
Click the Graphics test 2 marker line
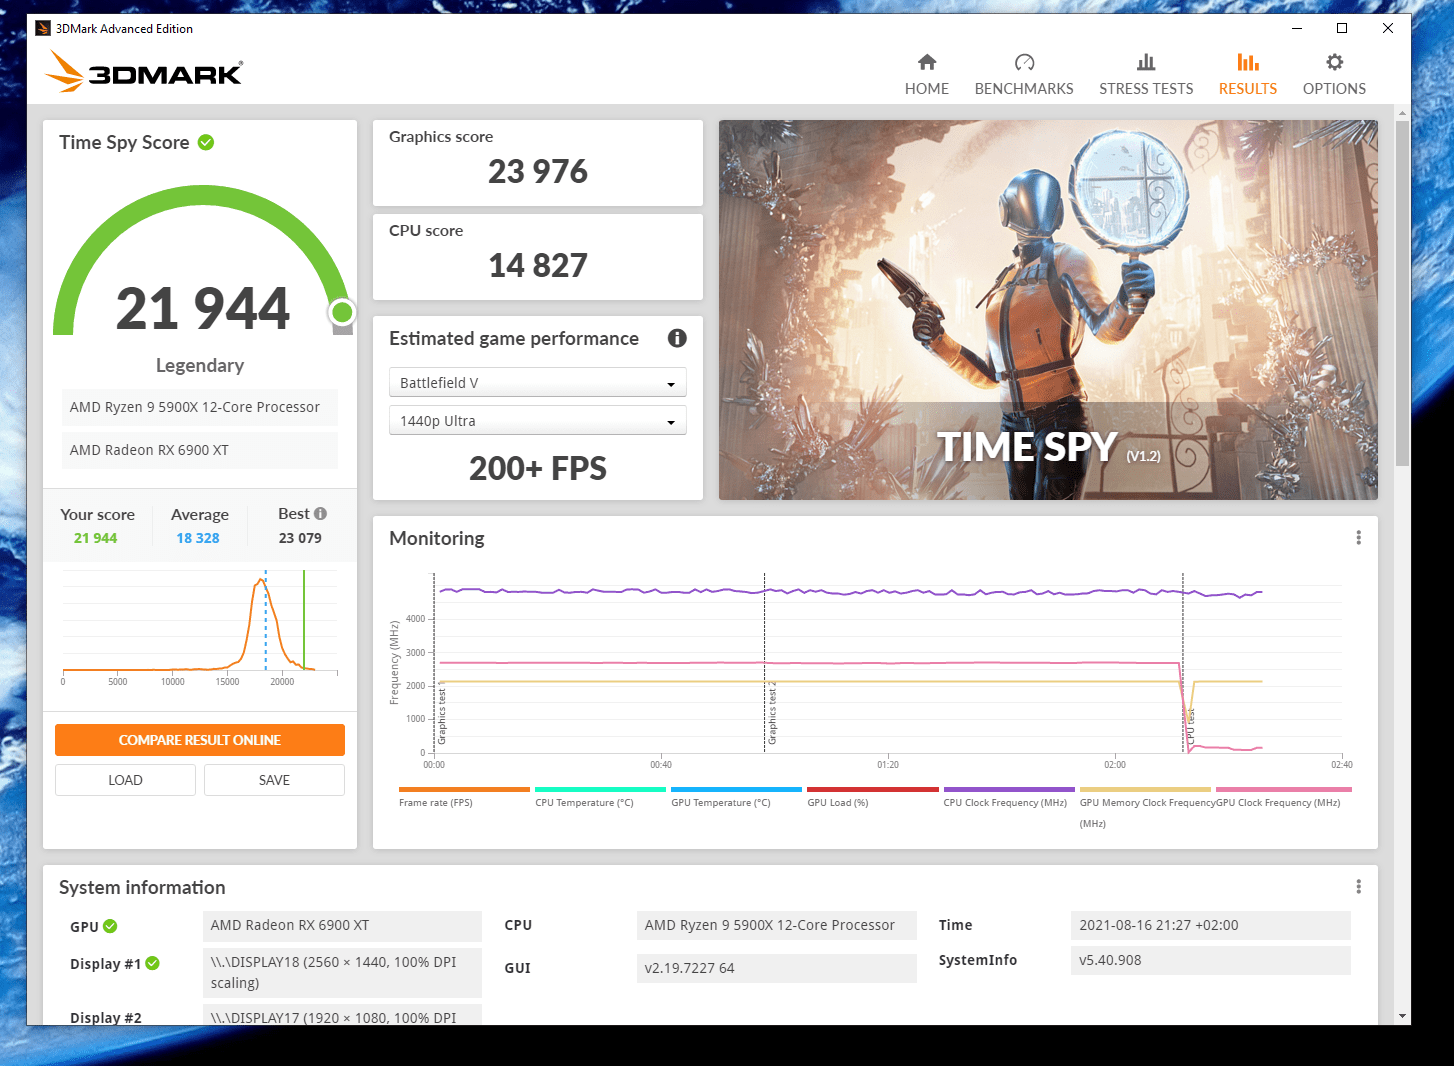click(765, 662)
